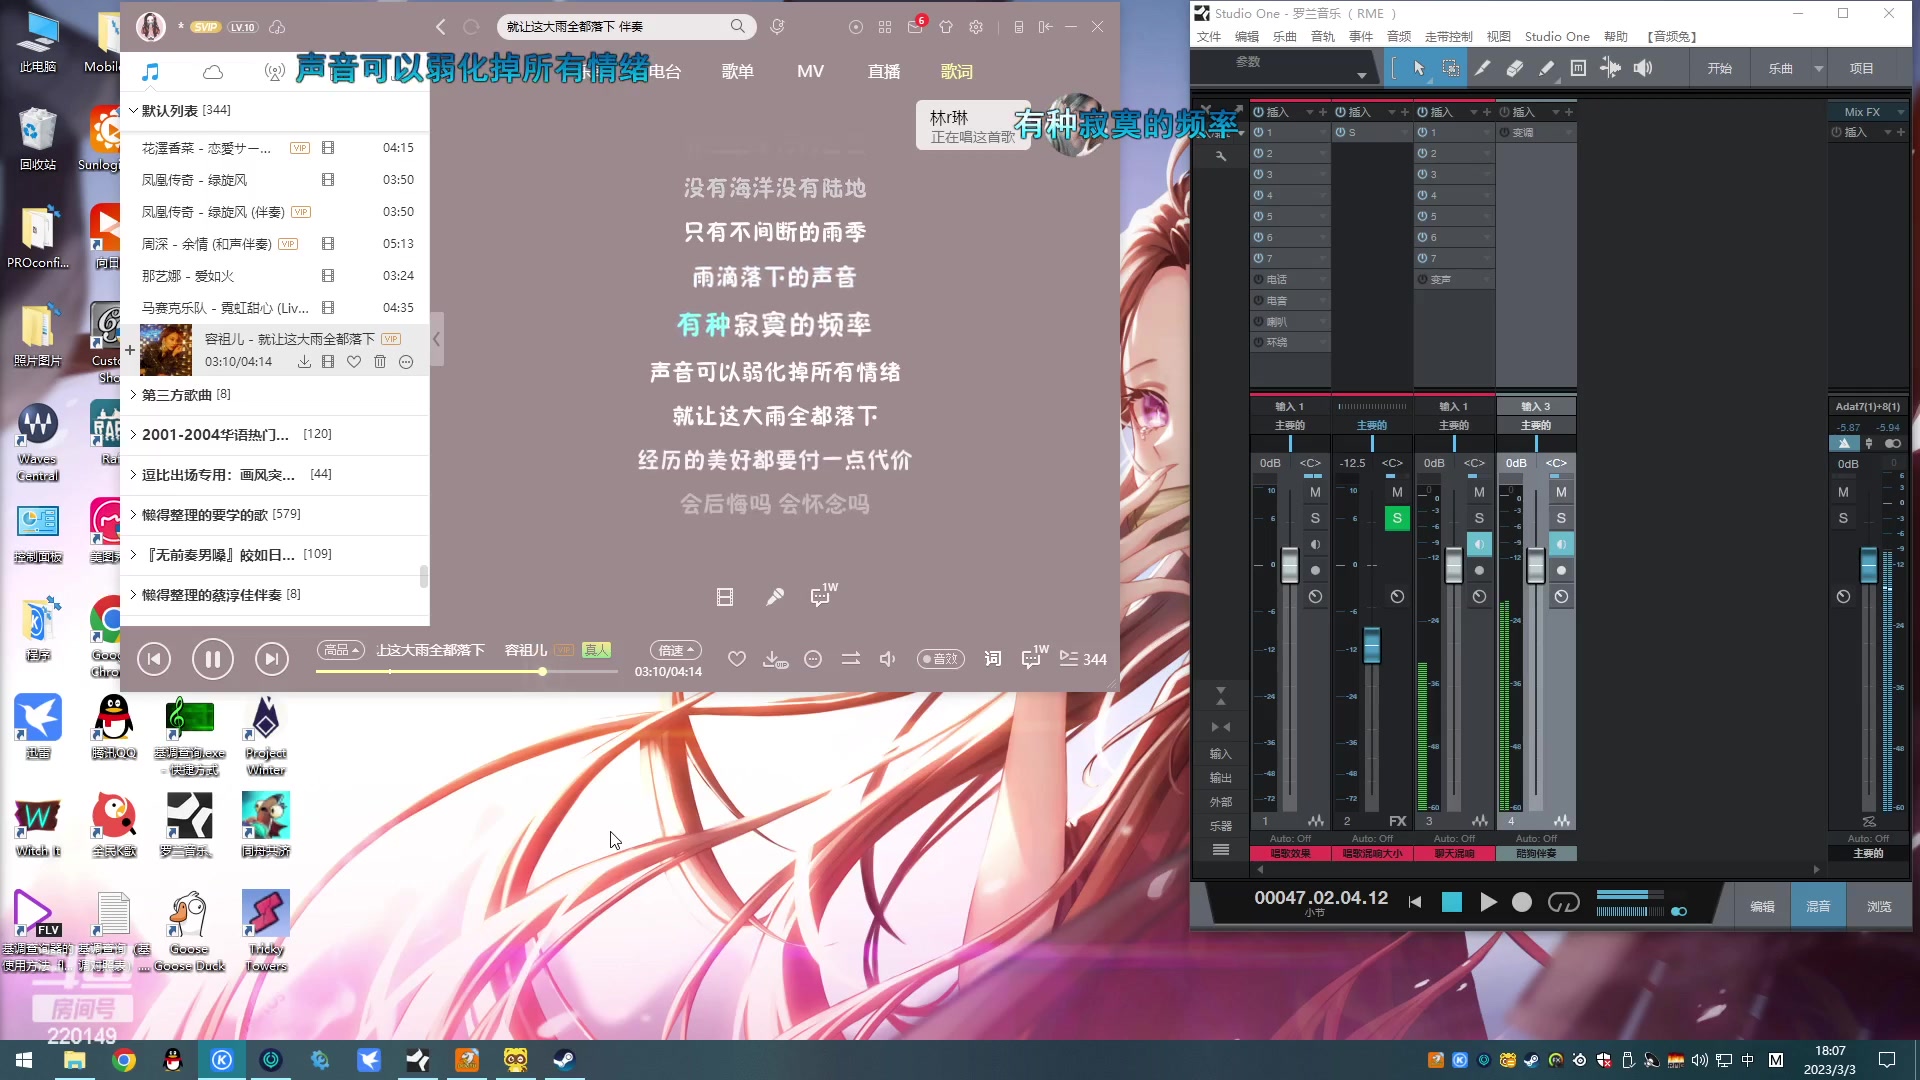Switch to the cloud music tab icon

point(213,72)
